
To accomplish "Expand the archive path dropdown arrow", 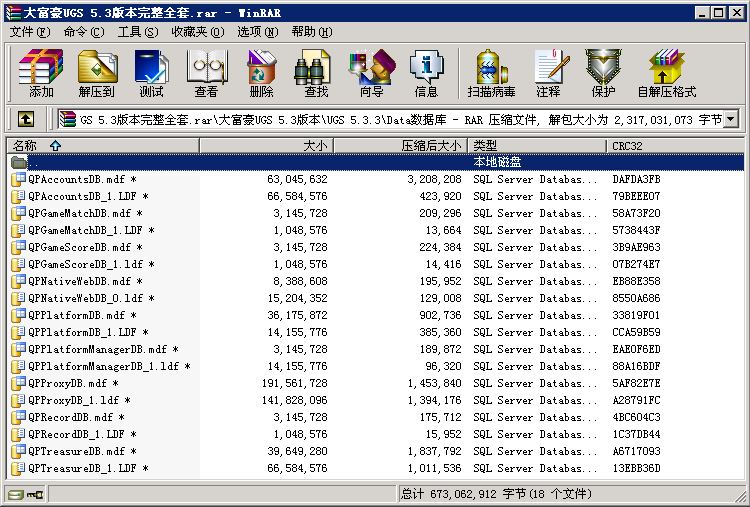I will pyautogui.click(x=730, y=119).
